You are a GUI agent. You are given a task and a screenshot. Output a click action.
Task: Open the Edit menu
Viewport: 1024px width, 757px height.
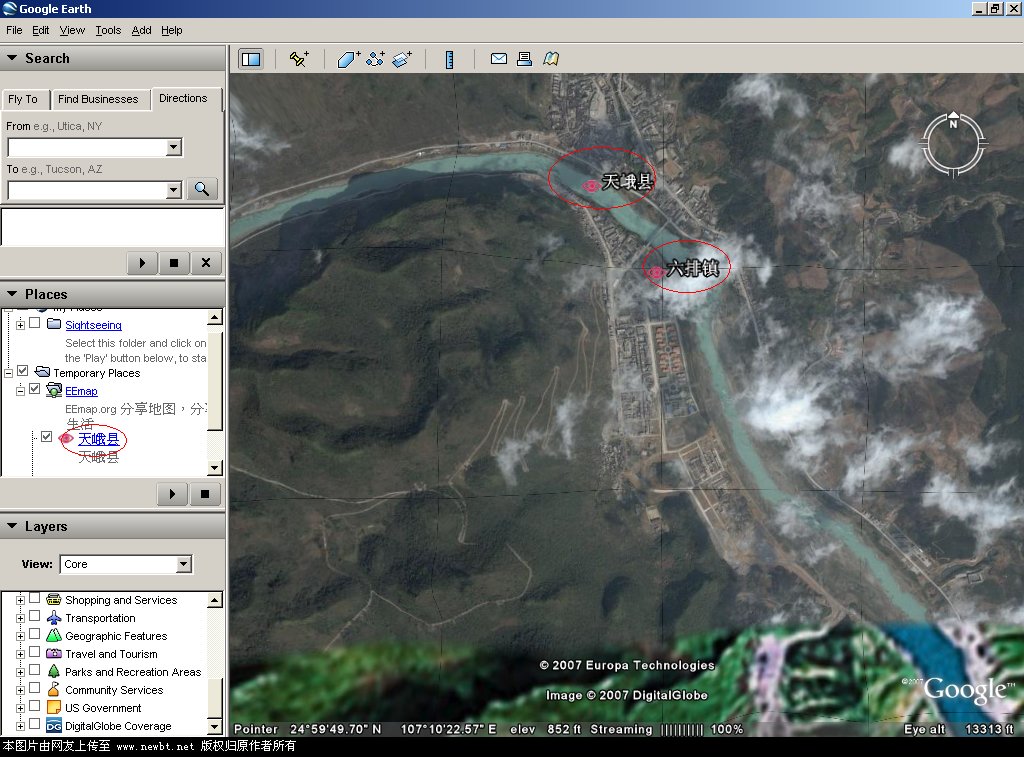[40, 30]
